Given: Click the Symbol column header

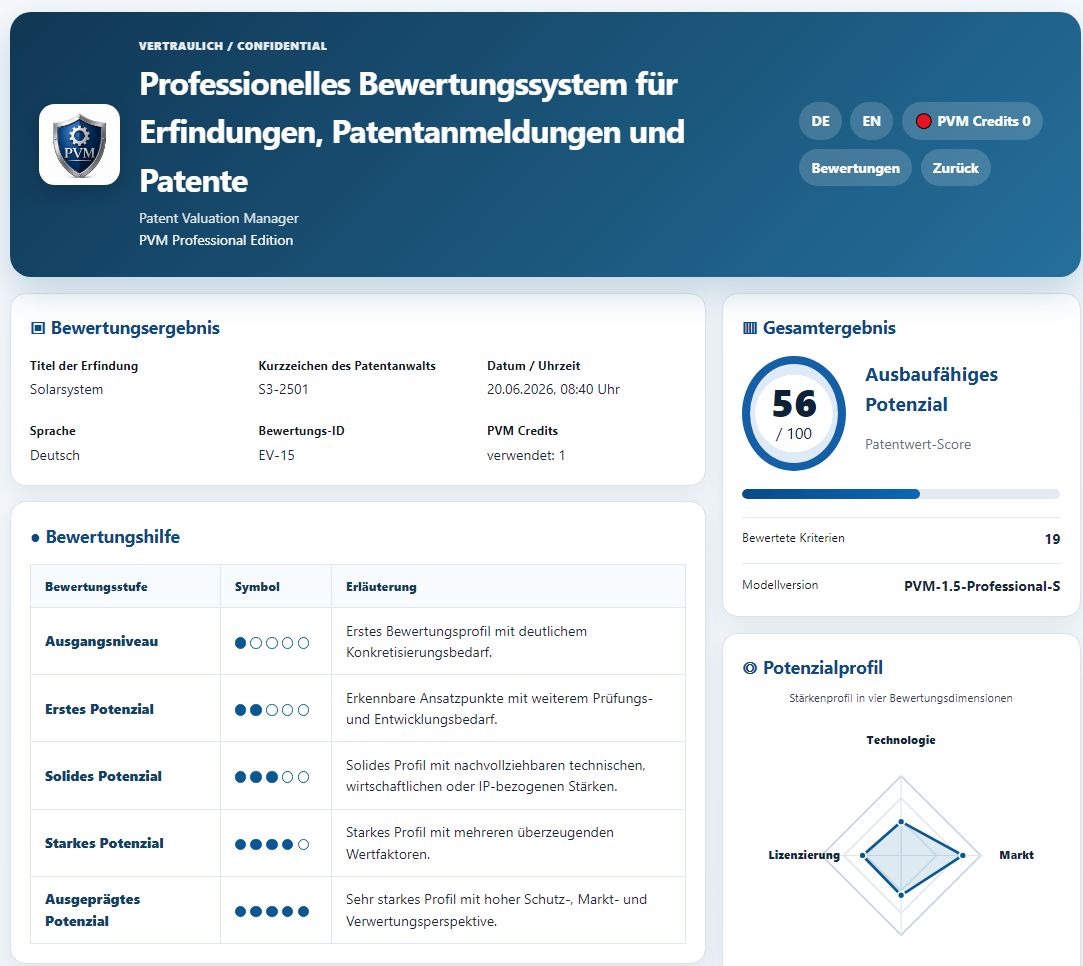Looking at the screenshot, I should pos(257,587).
